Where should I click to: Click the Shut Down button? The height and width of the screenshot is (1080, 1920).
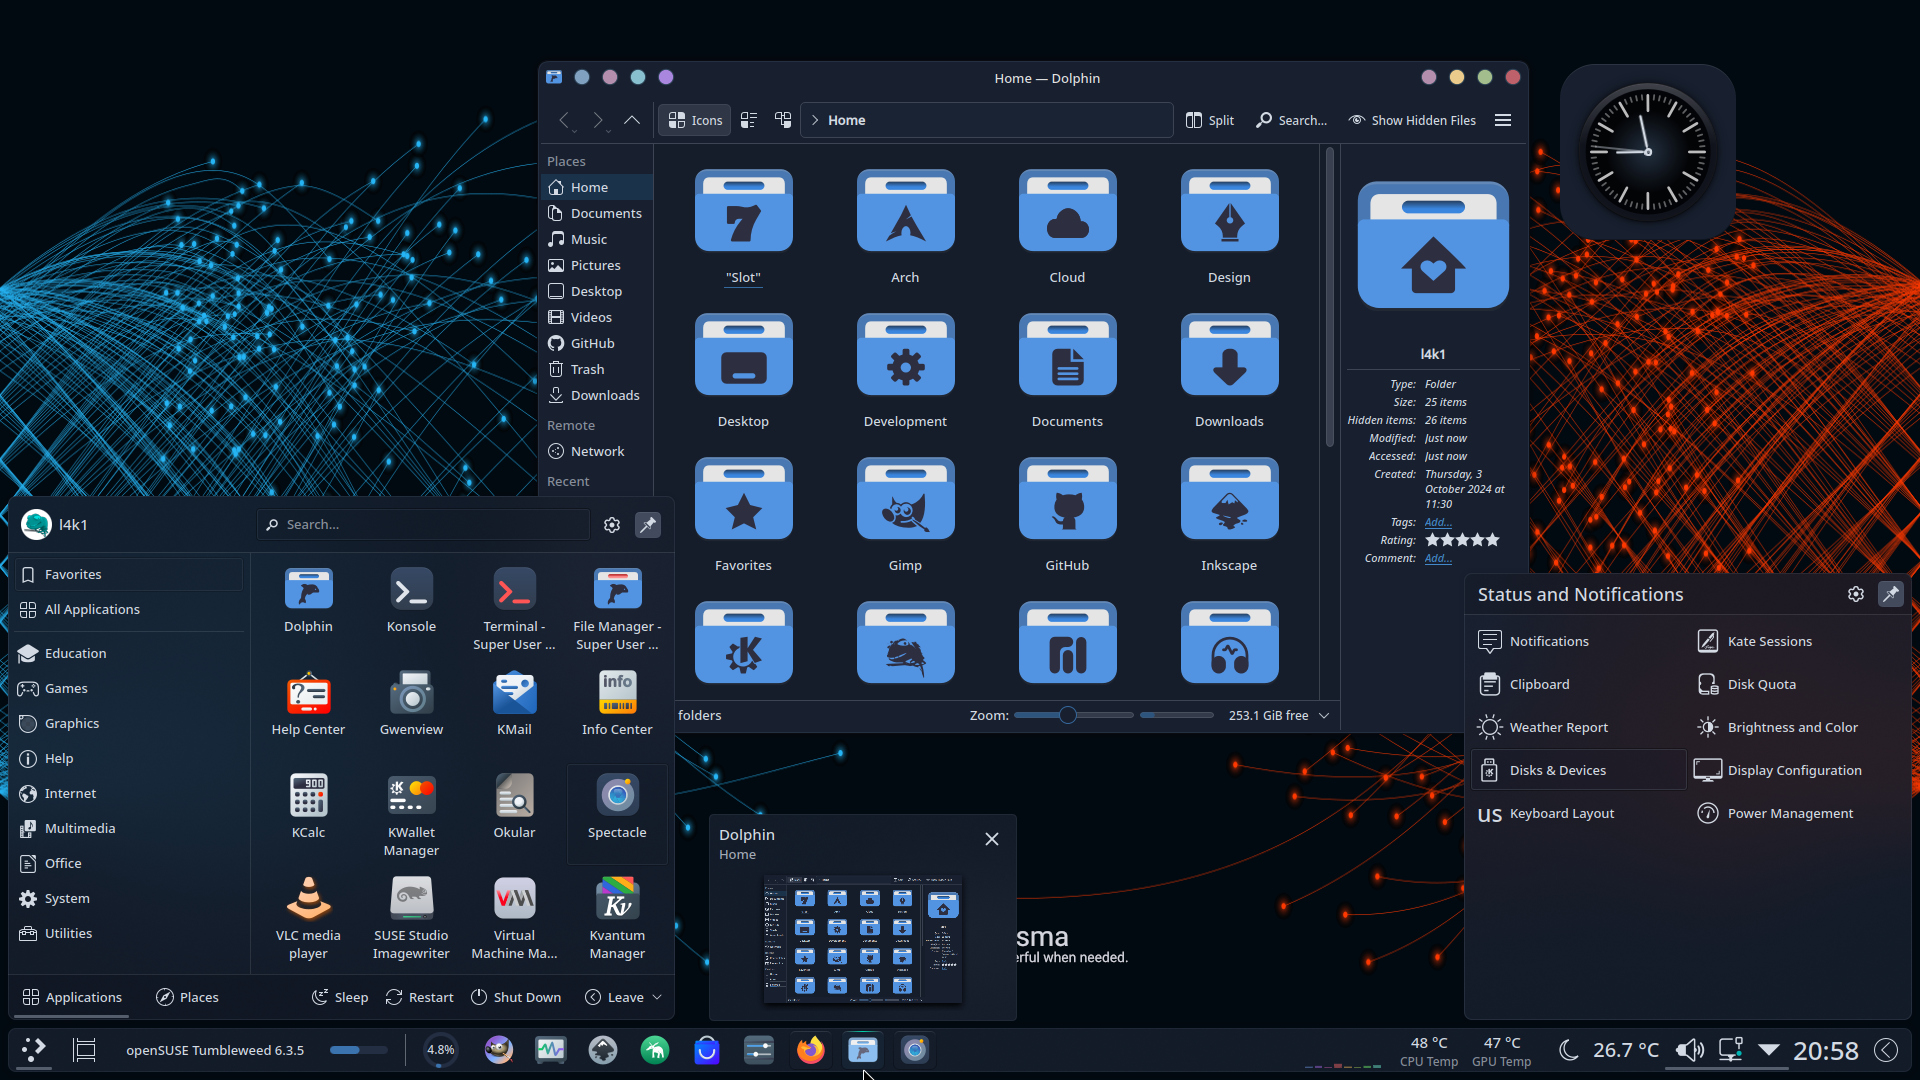516,997
